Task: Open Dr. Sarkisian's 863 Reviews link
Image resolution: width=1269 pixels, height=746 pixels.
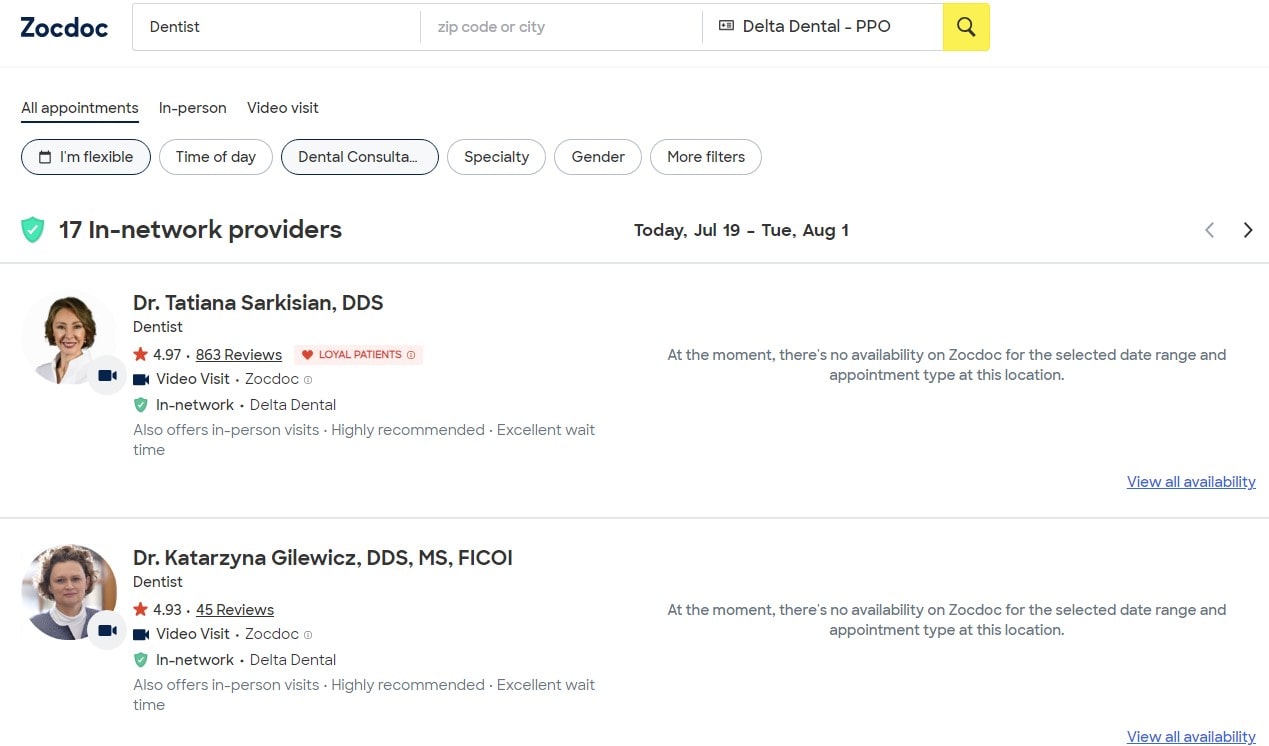Action: [239, 355]
